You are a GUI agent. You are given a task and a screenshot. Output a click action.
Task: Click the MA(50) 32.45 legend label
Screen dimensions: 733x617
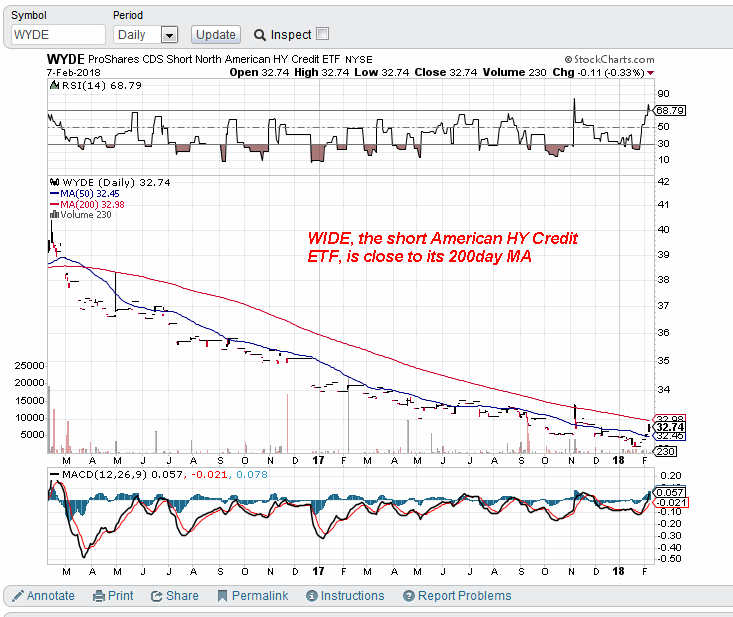(90, 194)
